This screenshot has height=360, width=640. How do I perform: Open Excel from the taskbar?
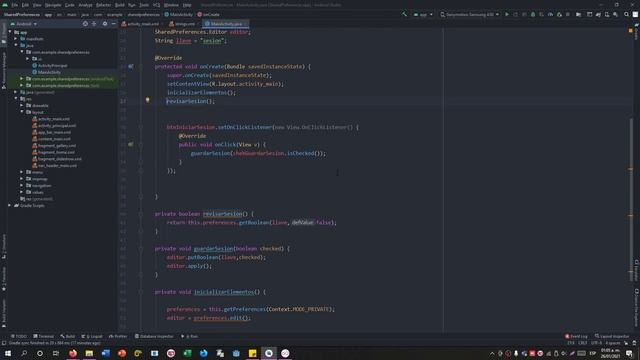pos(187,353)
